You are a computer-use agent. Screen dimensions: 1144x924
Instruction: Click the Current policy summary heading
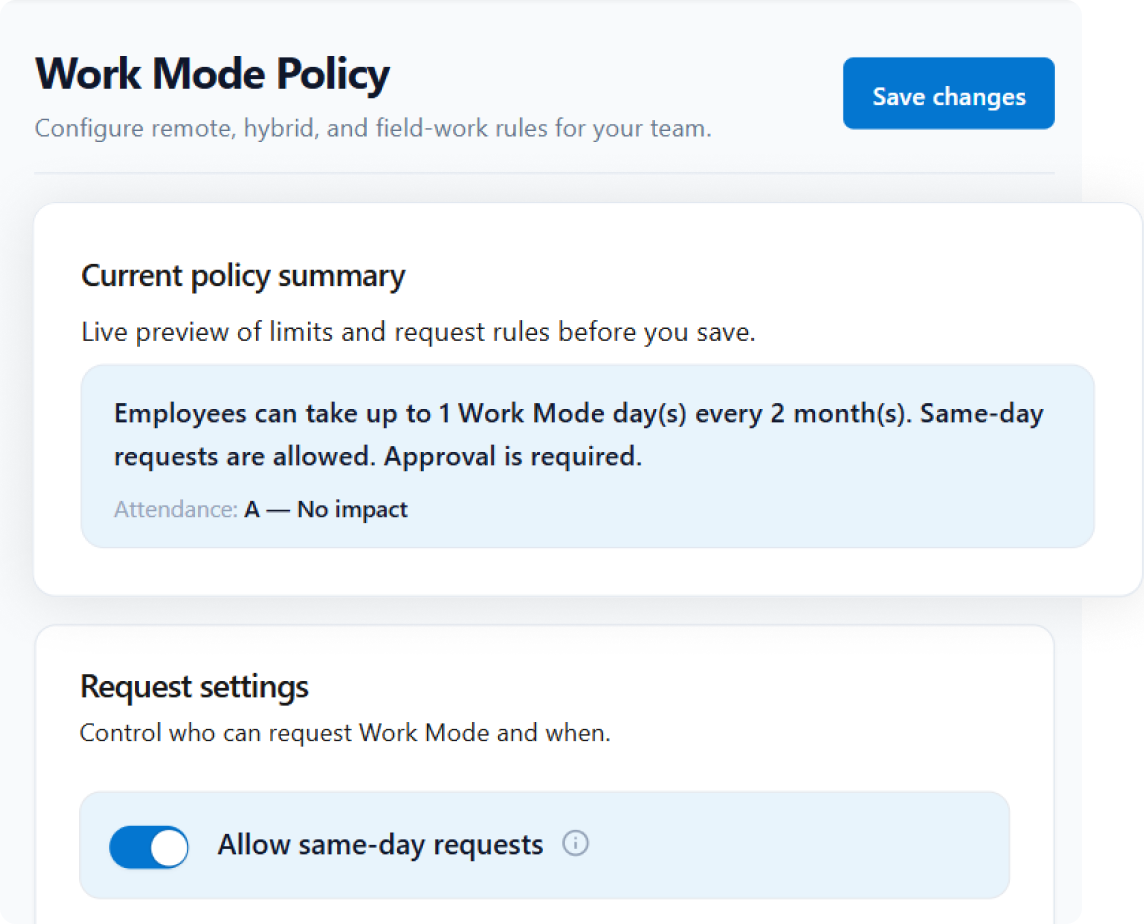[x=243, y=276]
